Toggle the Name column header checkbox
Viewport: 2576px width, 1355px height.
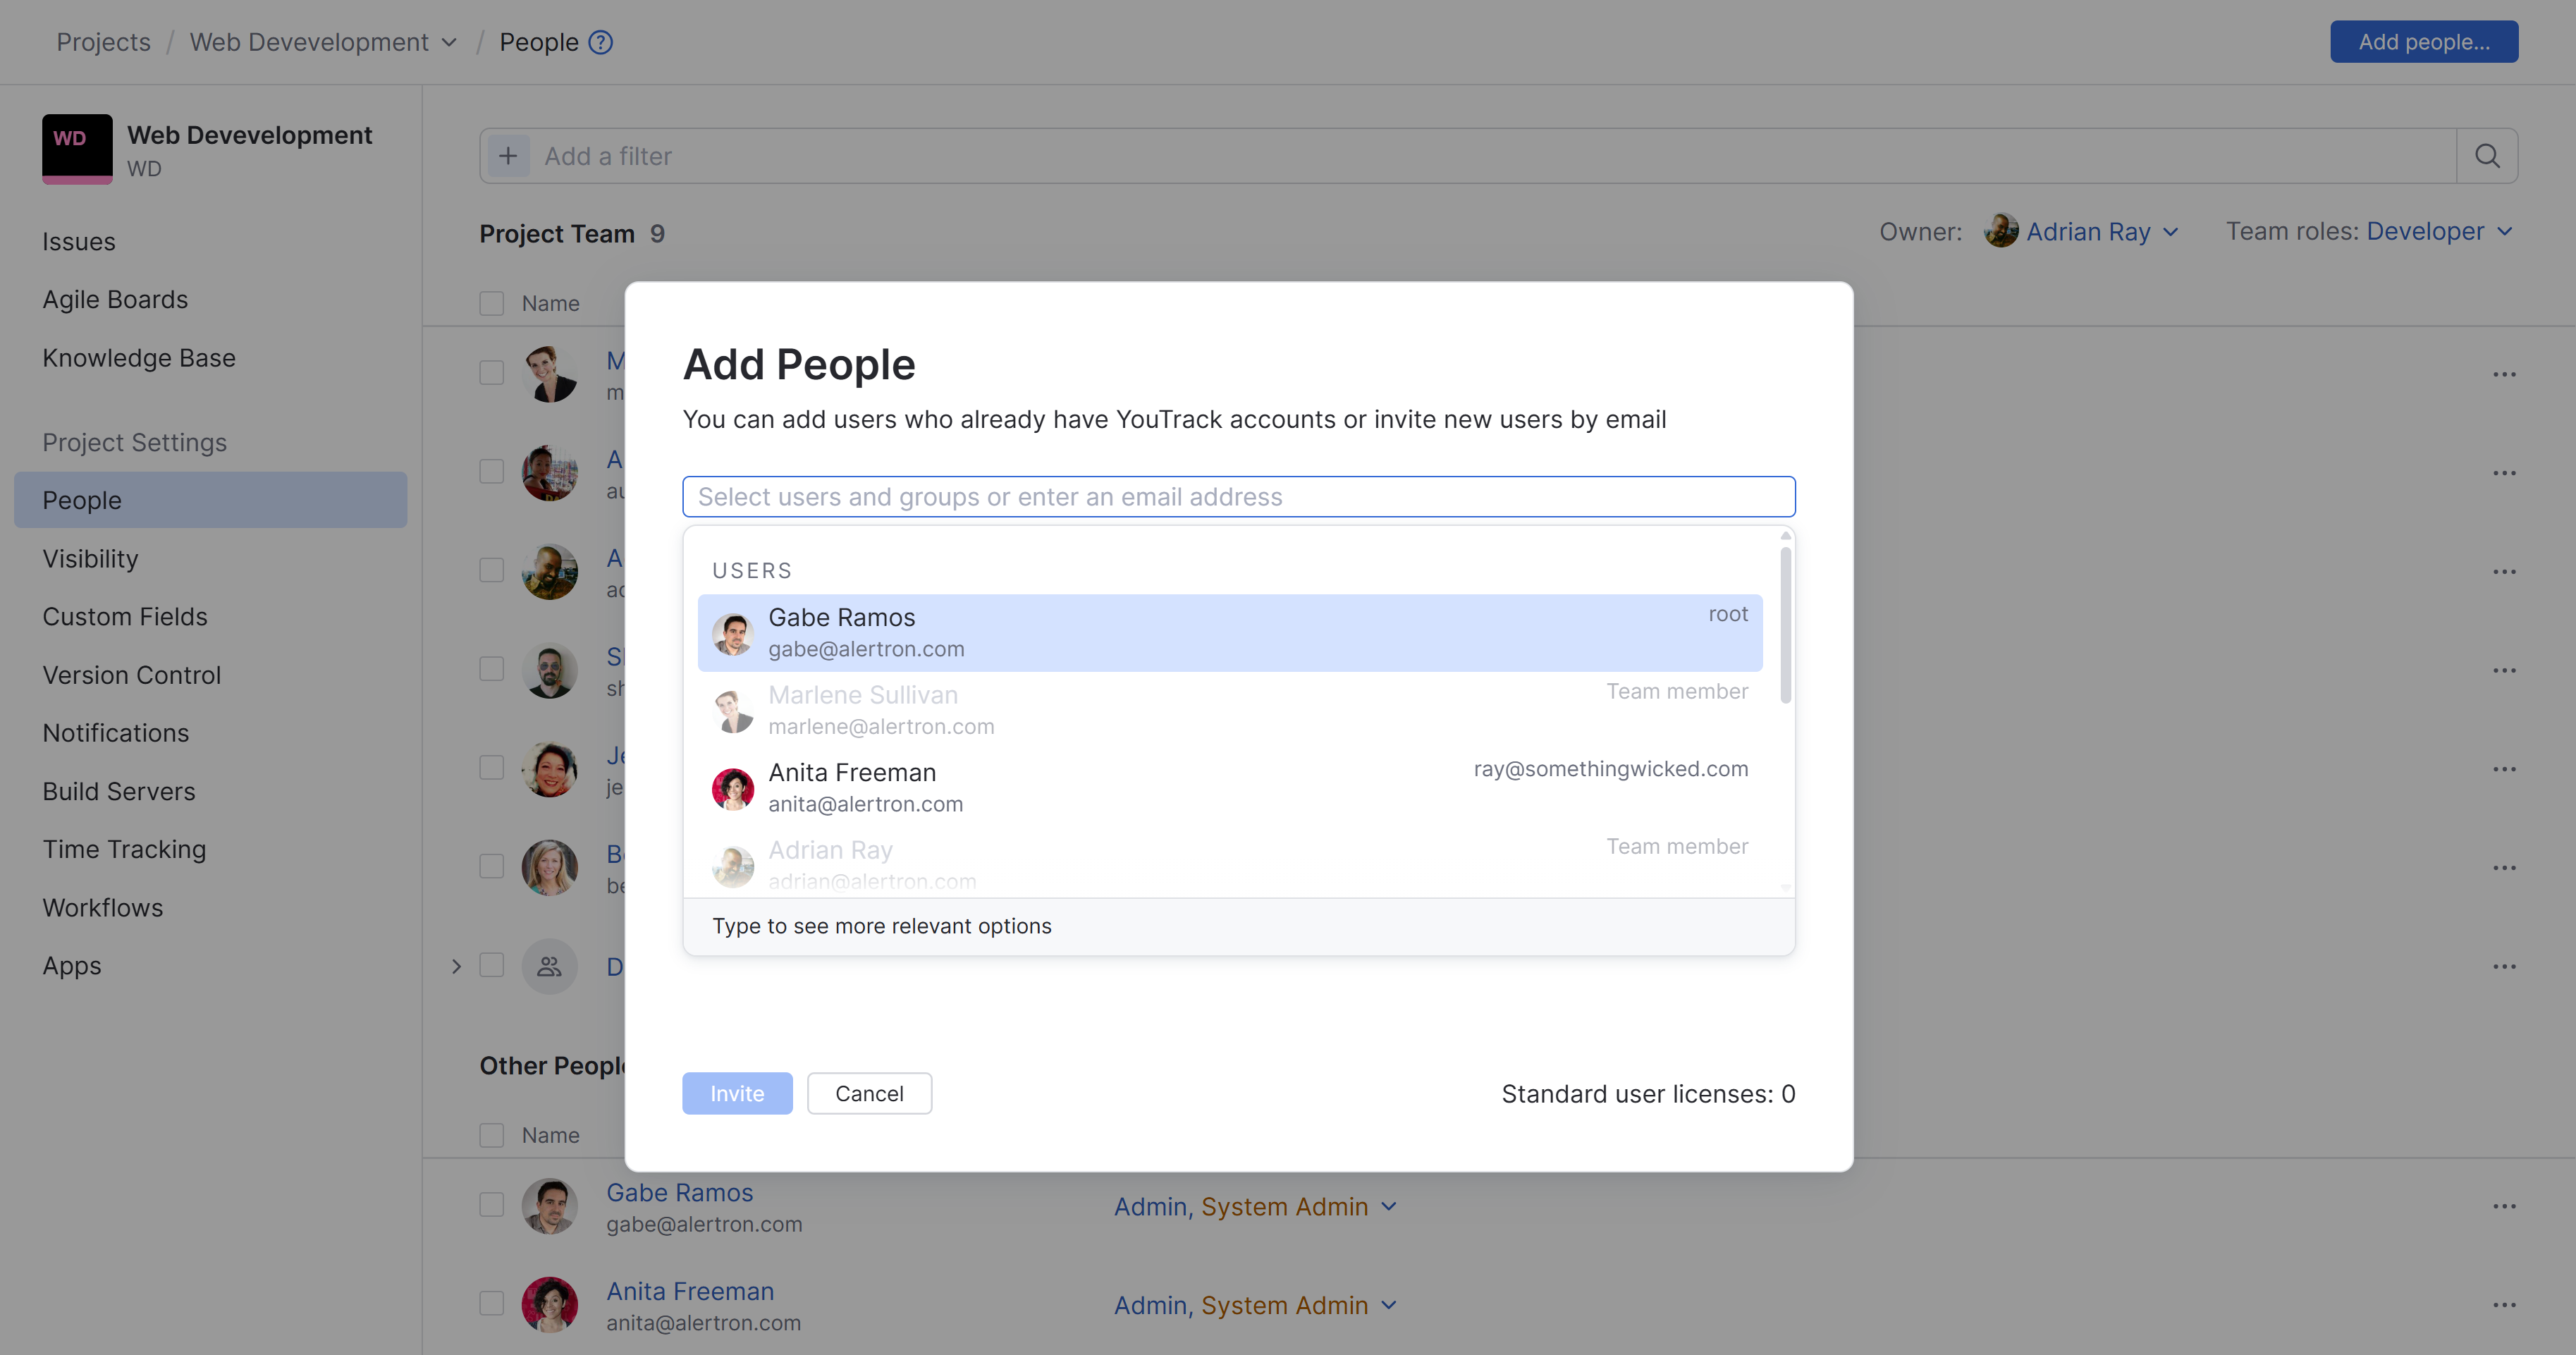(x=491, y=303)
